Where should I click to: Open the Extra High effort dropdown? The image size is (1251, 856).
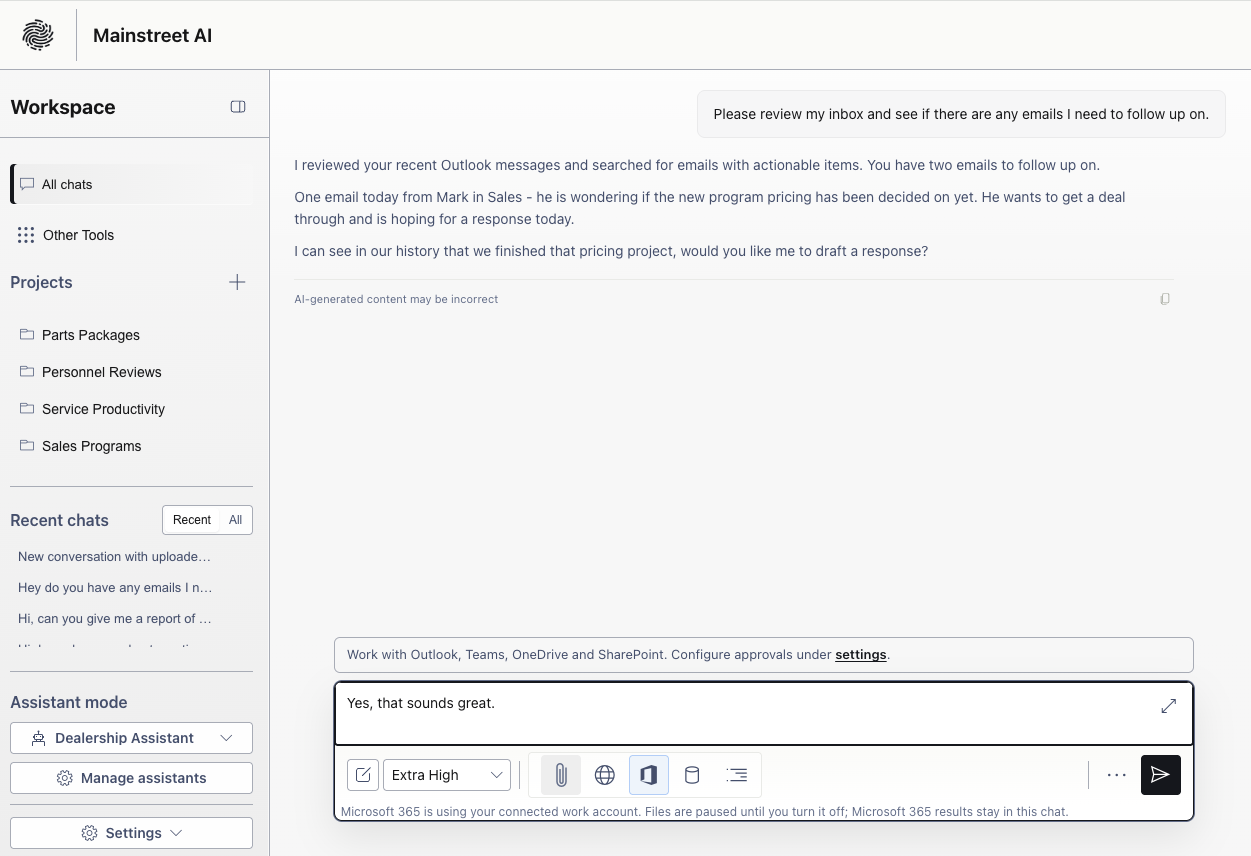(447, 775)
